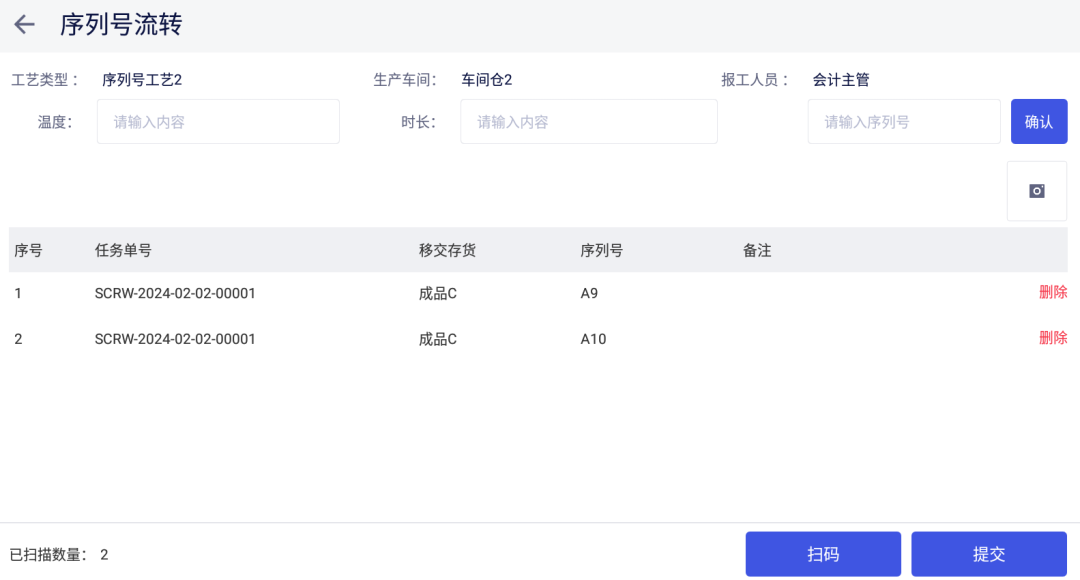Viewport: 1080px width, 580px height.
Task: Select the 移交存货 column header
Action: tap(447, 251)
